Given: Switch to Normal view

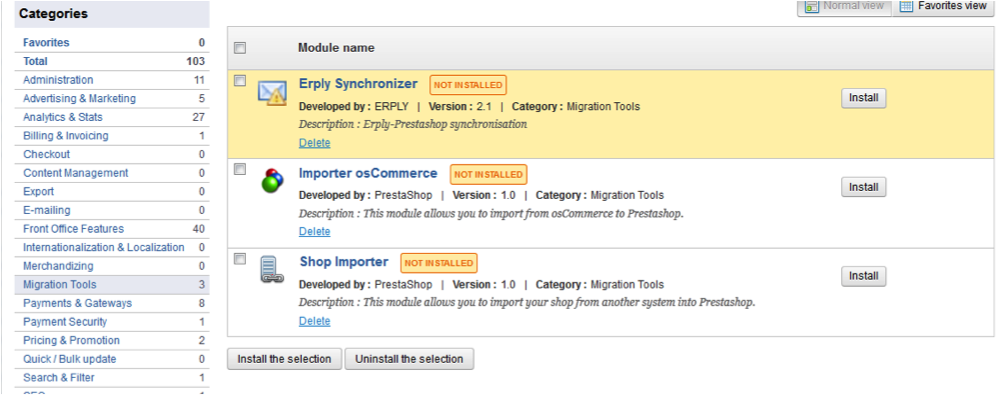Looking at the screenshot, I should pos(844,7).
